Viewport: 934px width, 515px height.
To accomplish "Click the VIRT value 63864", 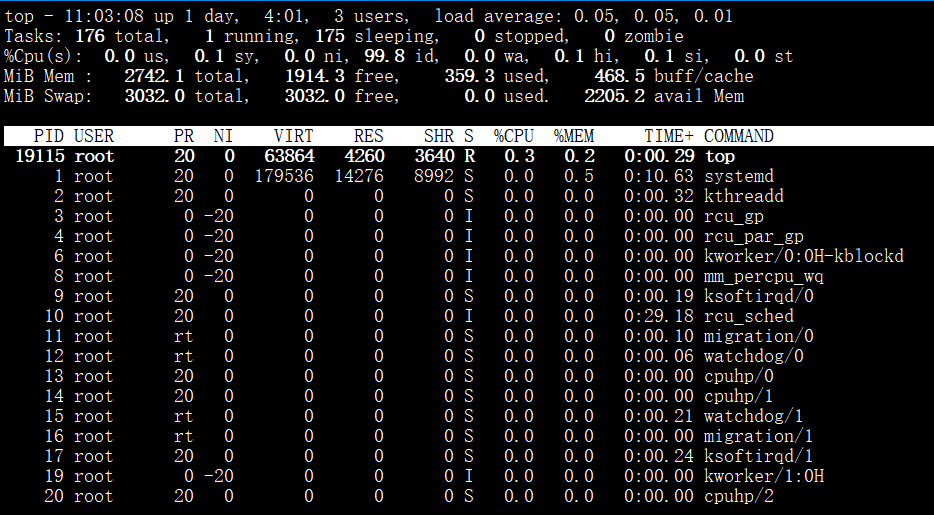I will (289, 157).
